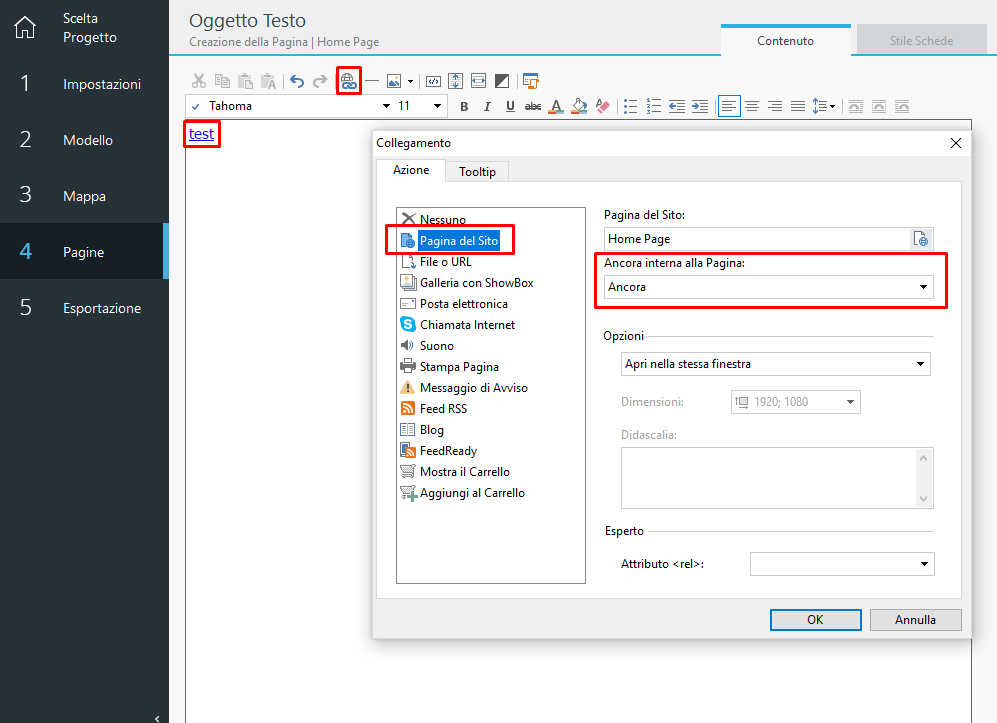Select File o URL in action list
This screenshot has width=997, height=723.
pos(445,262)
